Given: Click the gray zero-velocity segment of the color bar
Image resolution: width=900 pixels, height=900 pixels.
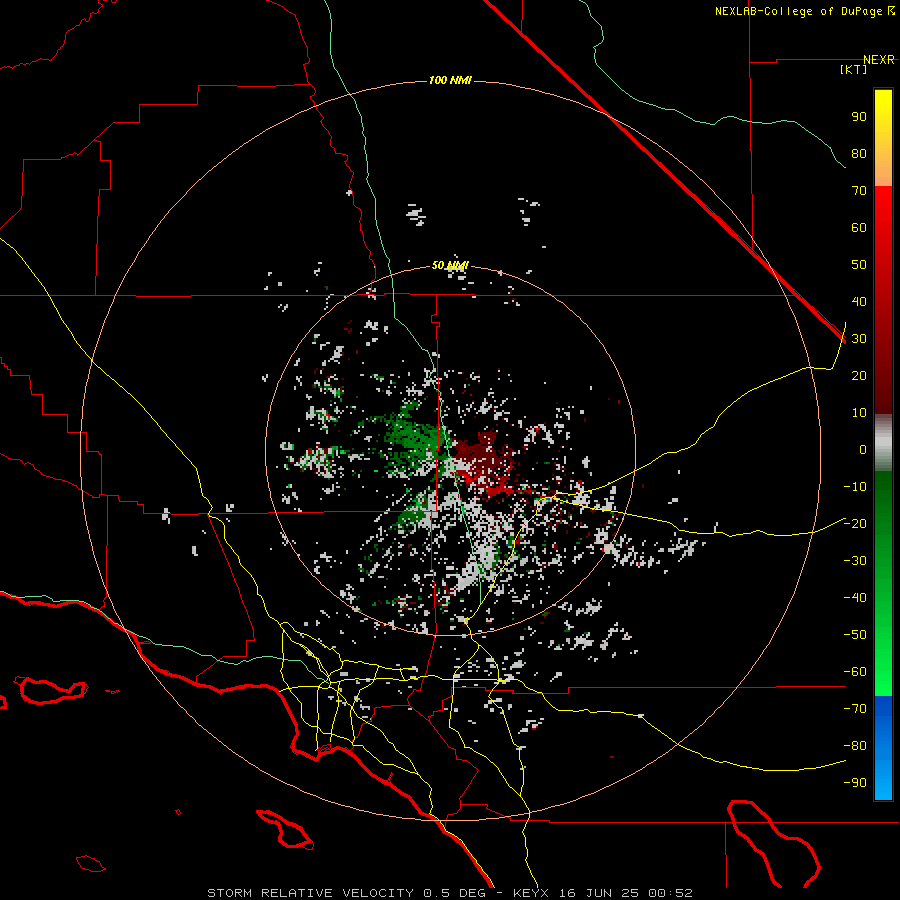Looking at the screenshot, I should [883, 443].
